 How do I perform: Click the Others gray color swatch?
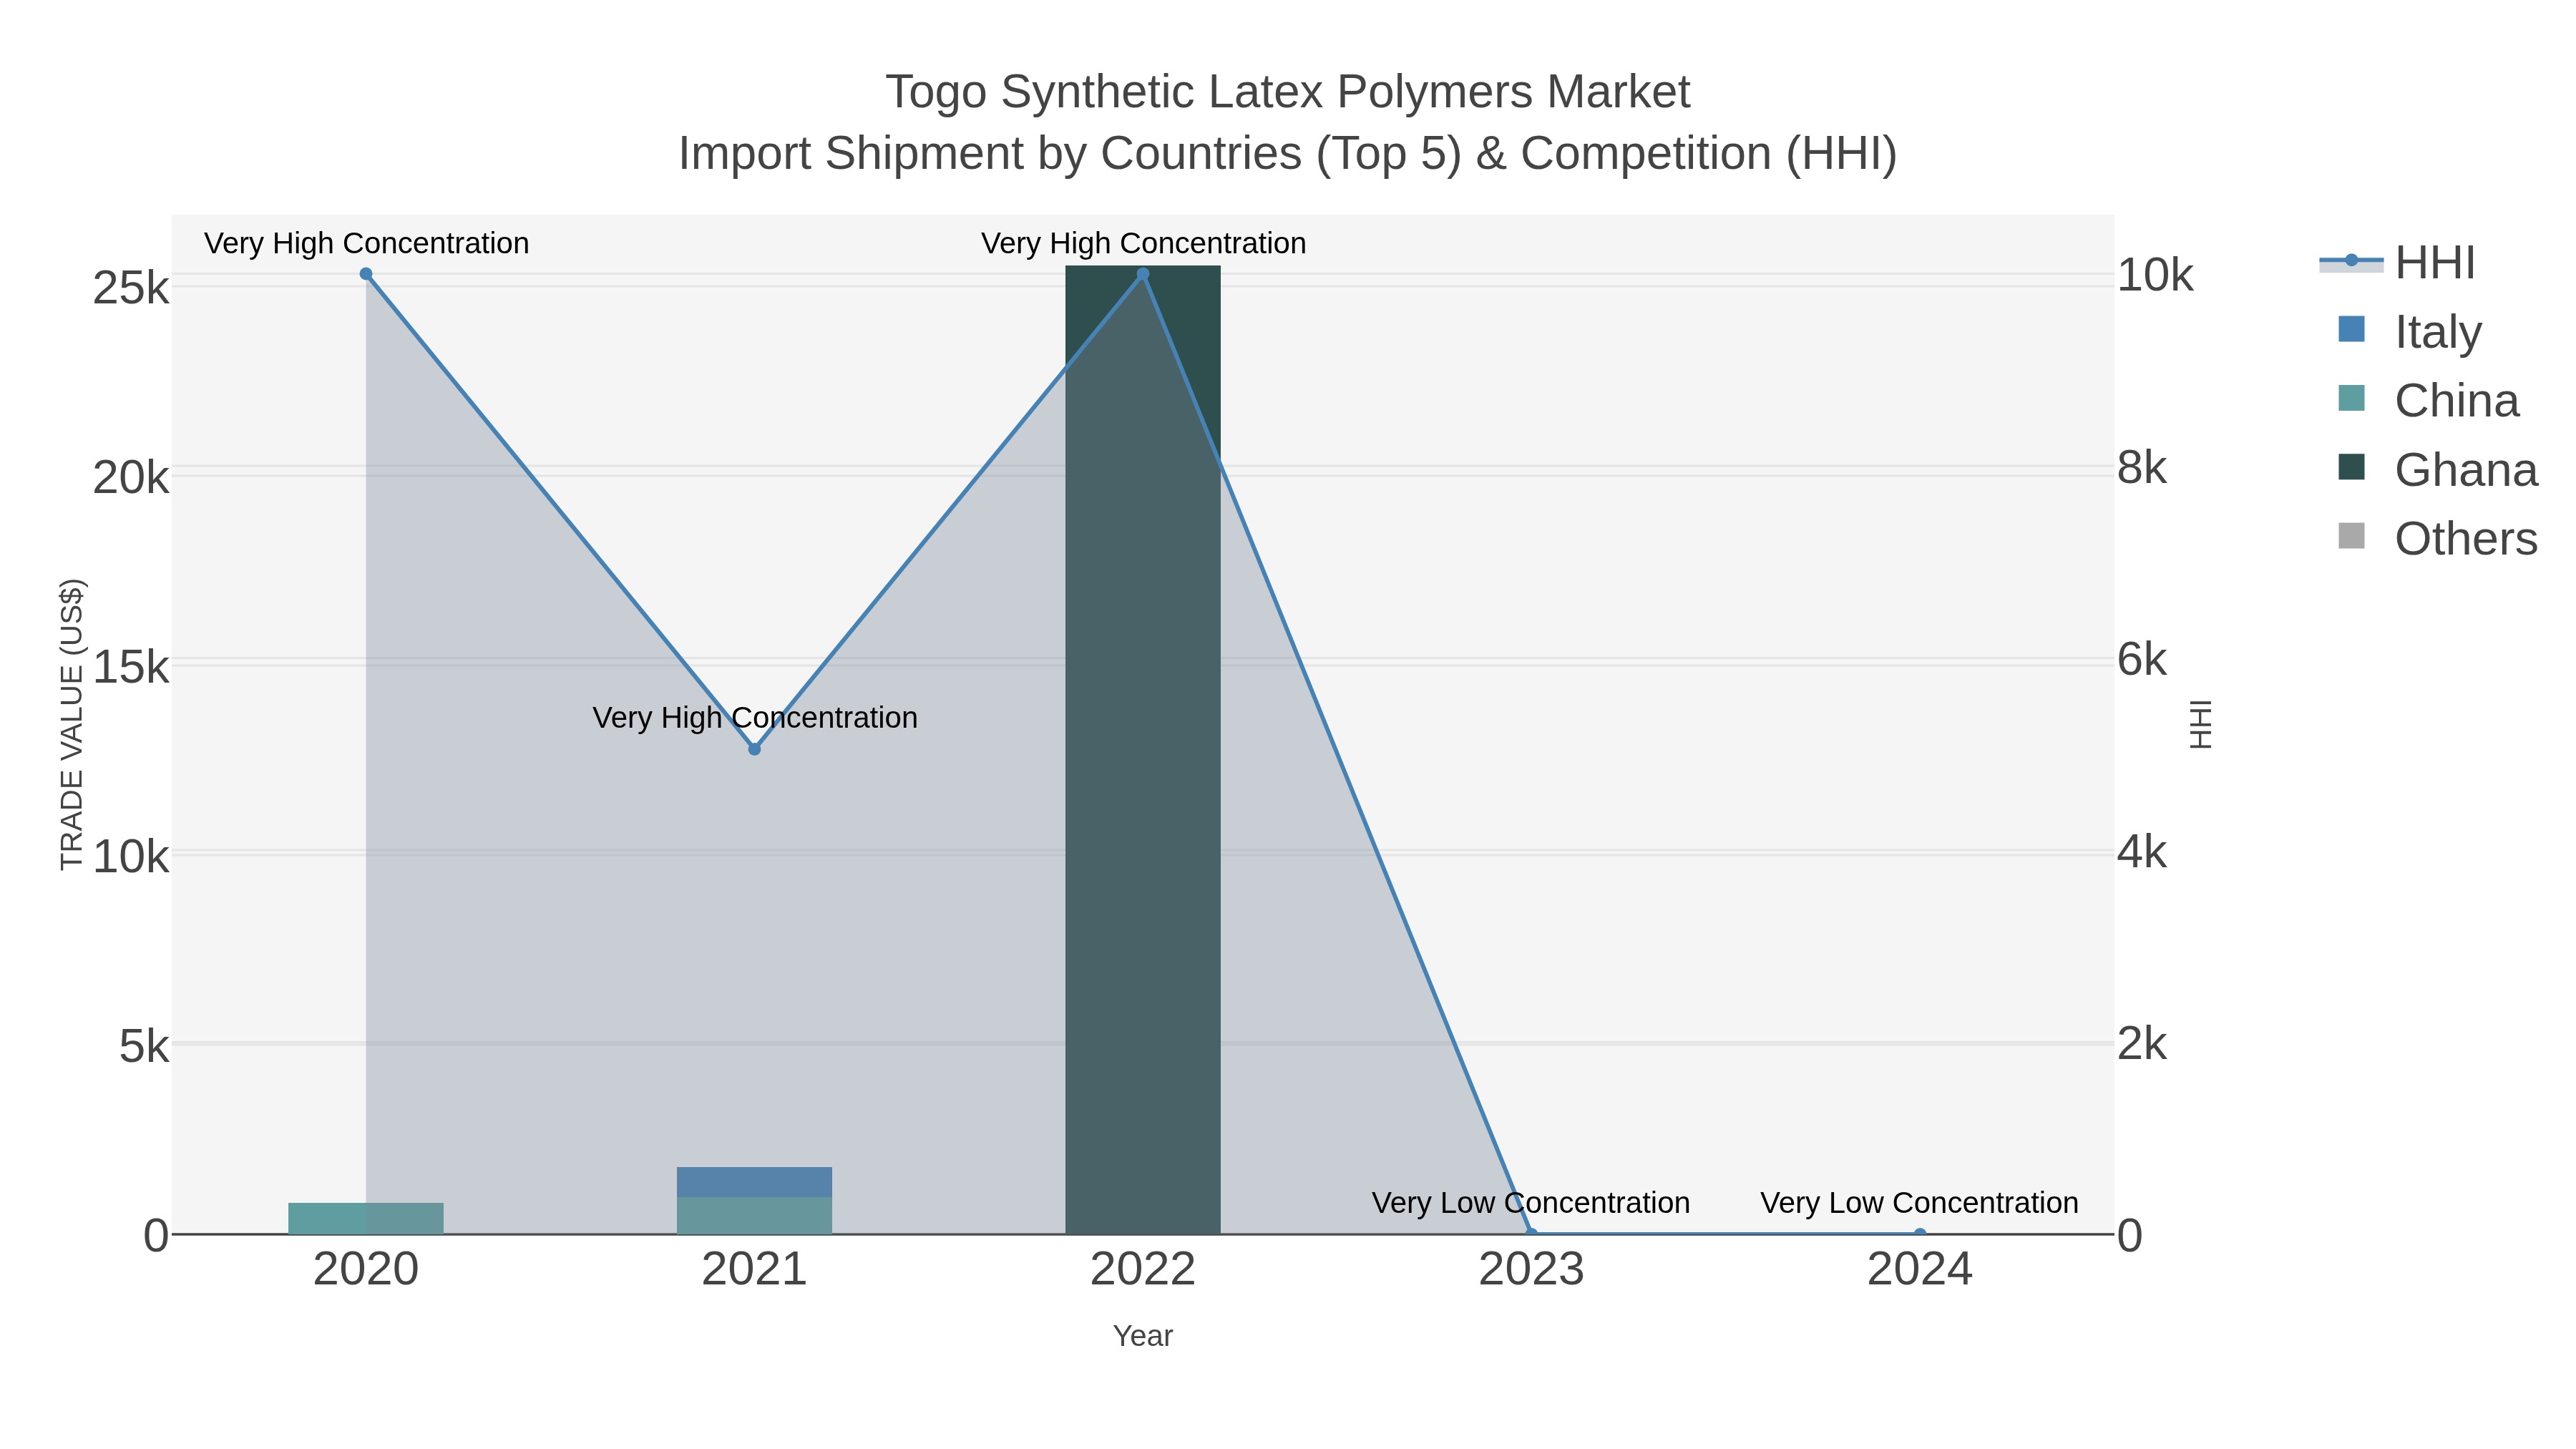point(2352,536)
